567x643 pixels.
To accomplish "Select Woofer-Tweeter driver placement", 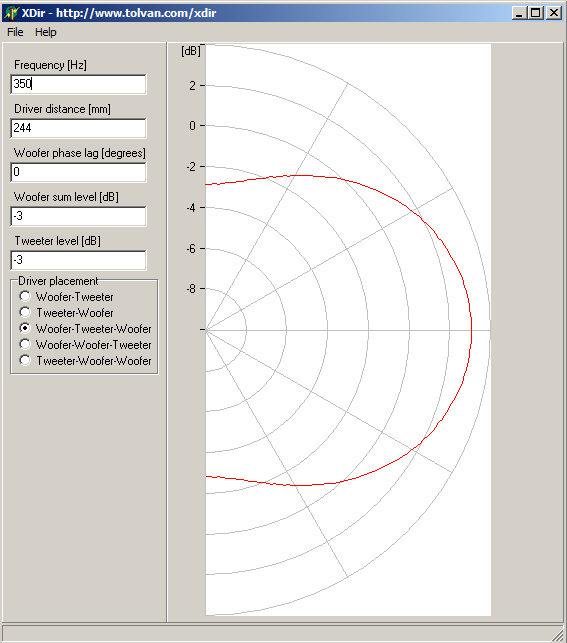I will pyautogui.click(x=66, y=296).
